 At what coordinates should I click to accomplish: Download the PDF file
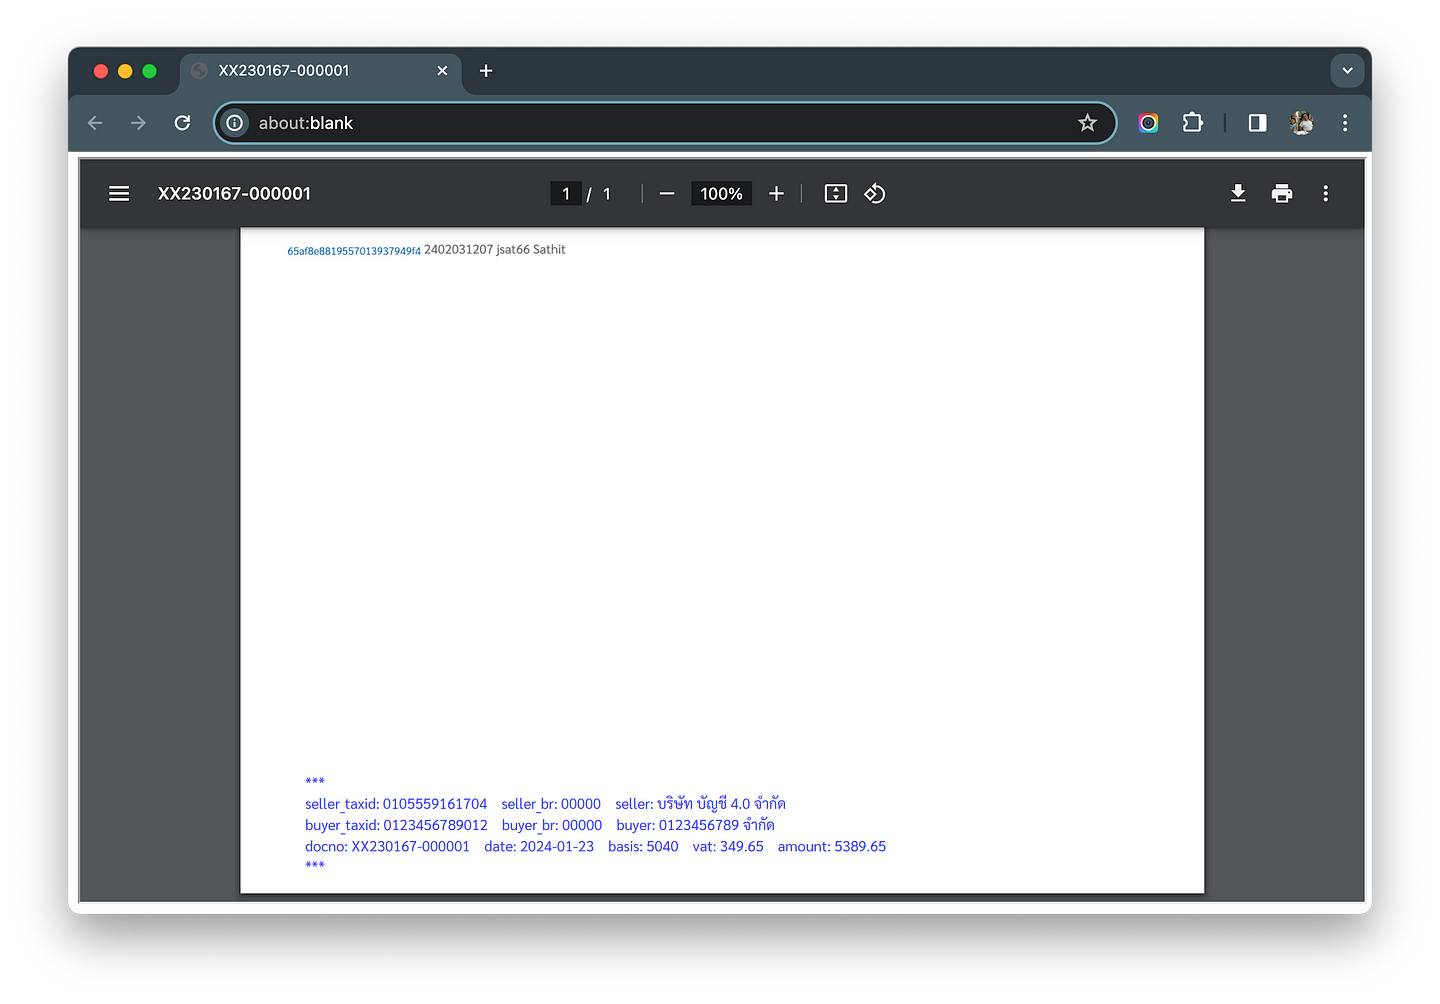[x=1238, y=194]
